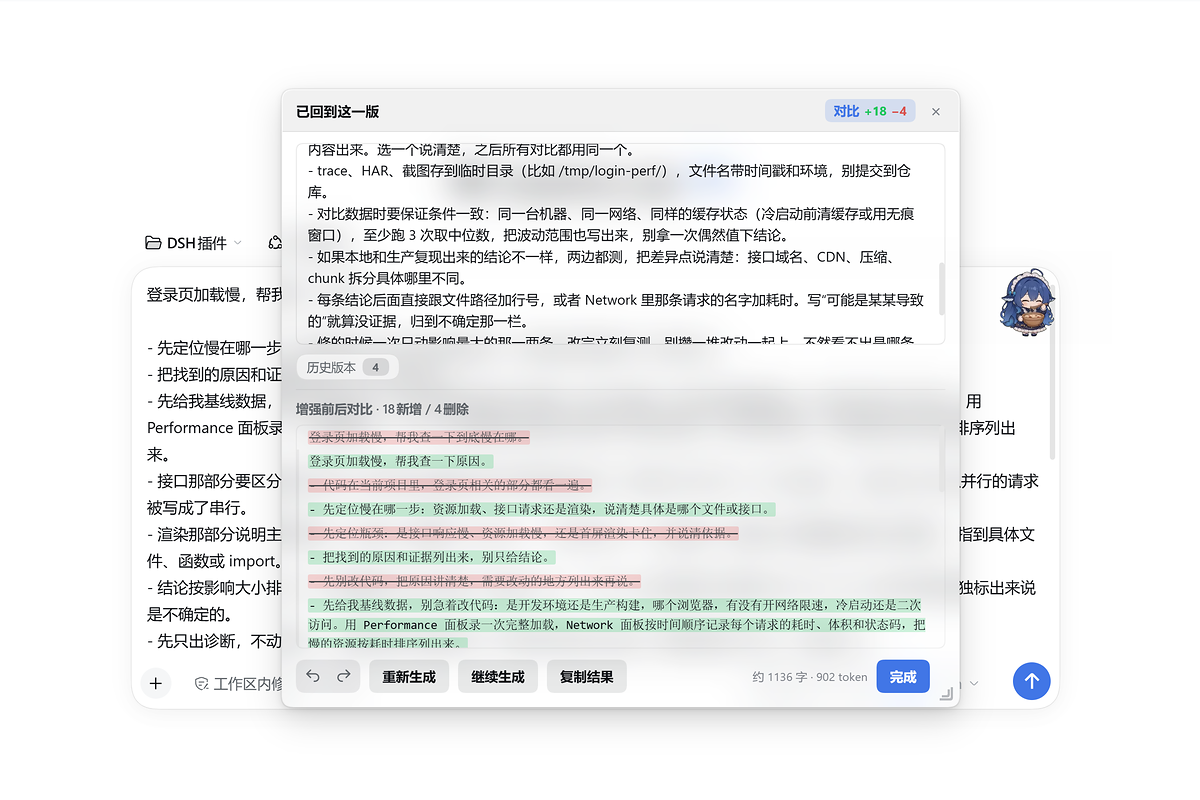Click inside the enhanced prompt text box
1200x800 pixels.
click(x=620, y=244)
